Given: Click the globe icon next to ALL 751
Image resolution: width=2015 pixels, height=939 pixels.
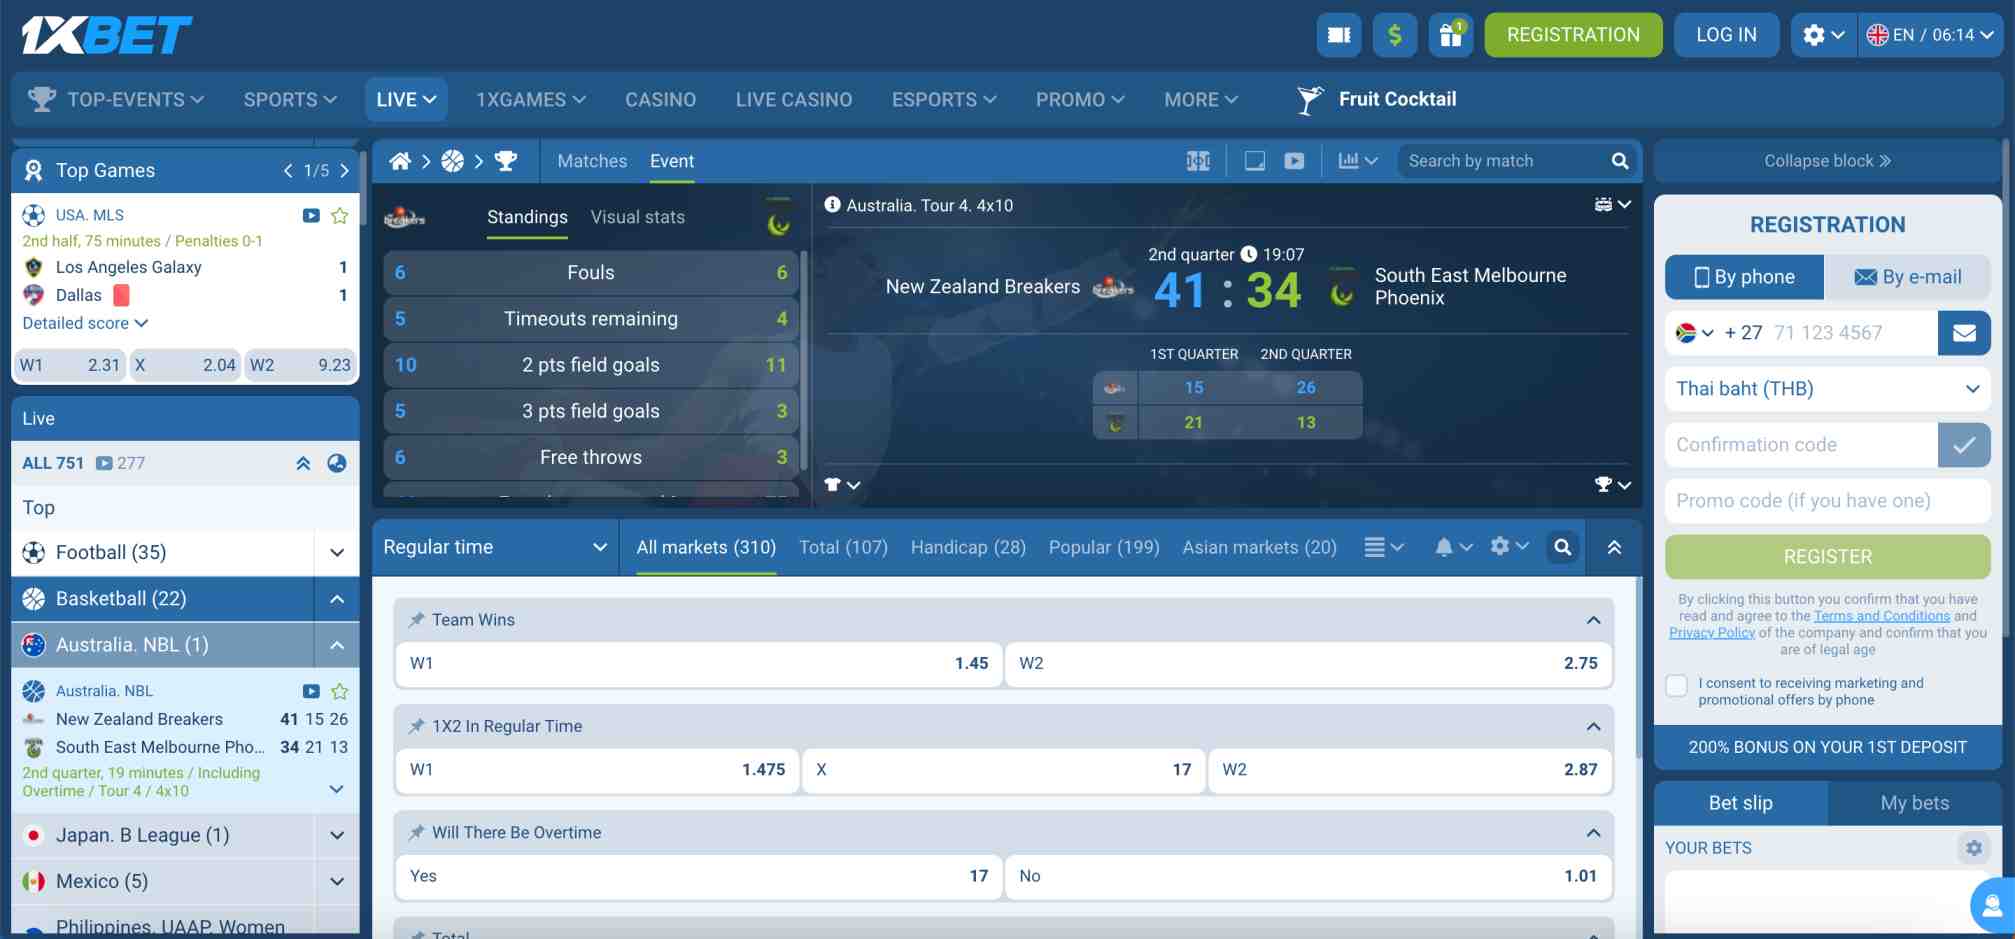Looking at the screenshot, I should click(x=336, y=463).
